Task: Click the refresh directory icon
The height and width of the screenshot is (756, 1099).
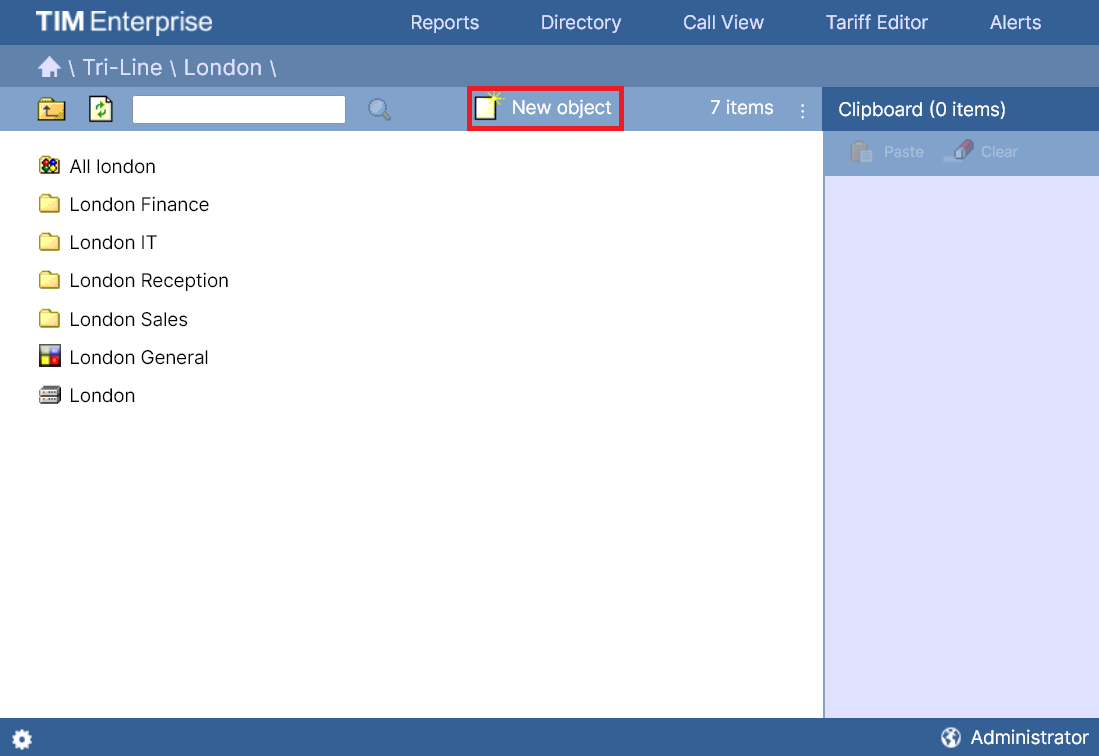Action: (x=101, y=109)
